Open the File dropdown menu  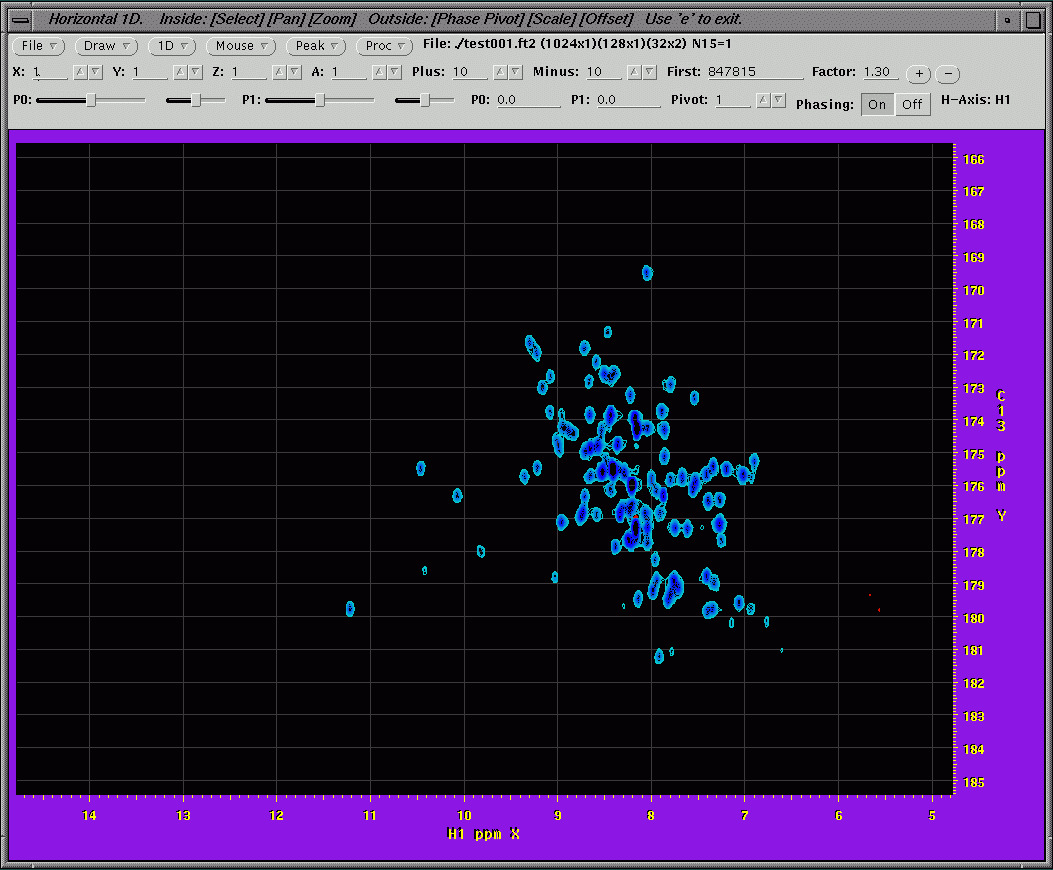(x=39, y=46)
